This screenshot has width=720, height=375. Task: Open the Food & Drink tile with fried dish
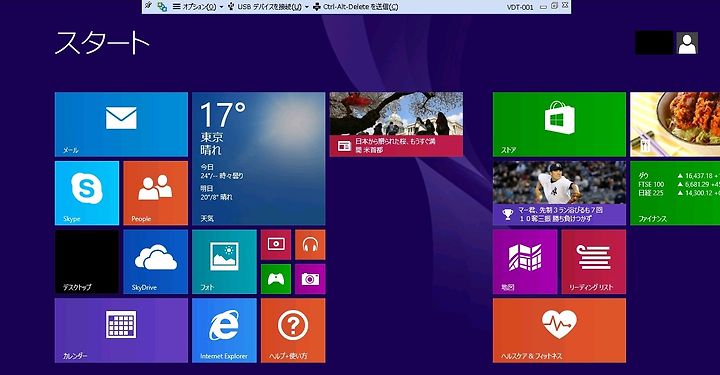click(x=675, y=124)
